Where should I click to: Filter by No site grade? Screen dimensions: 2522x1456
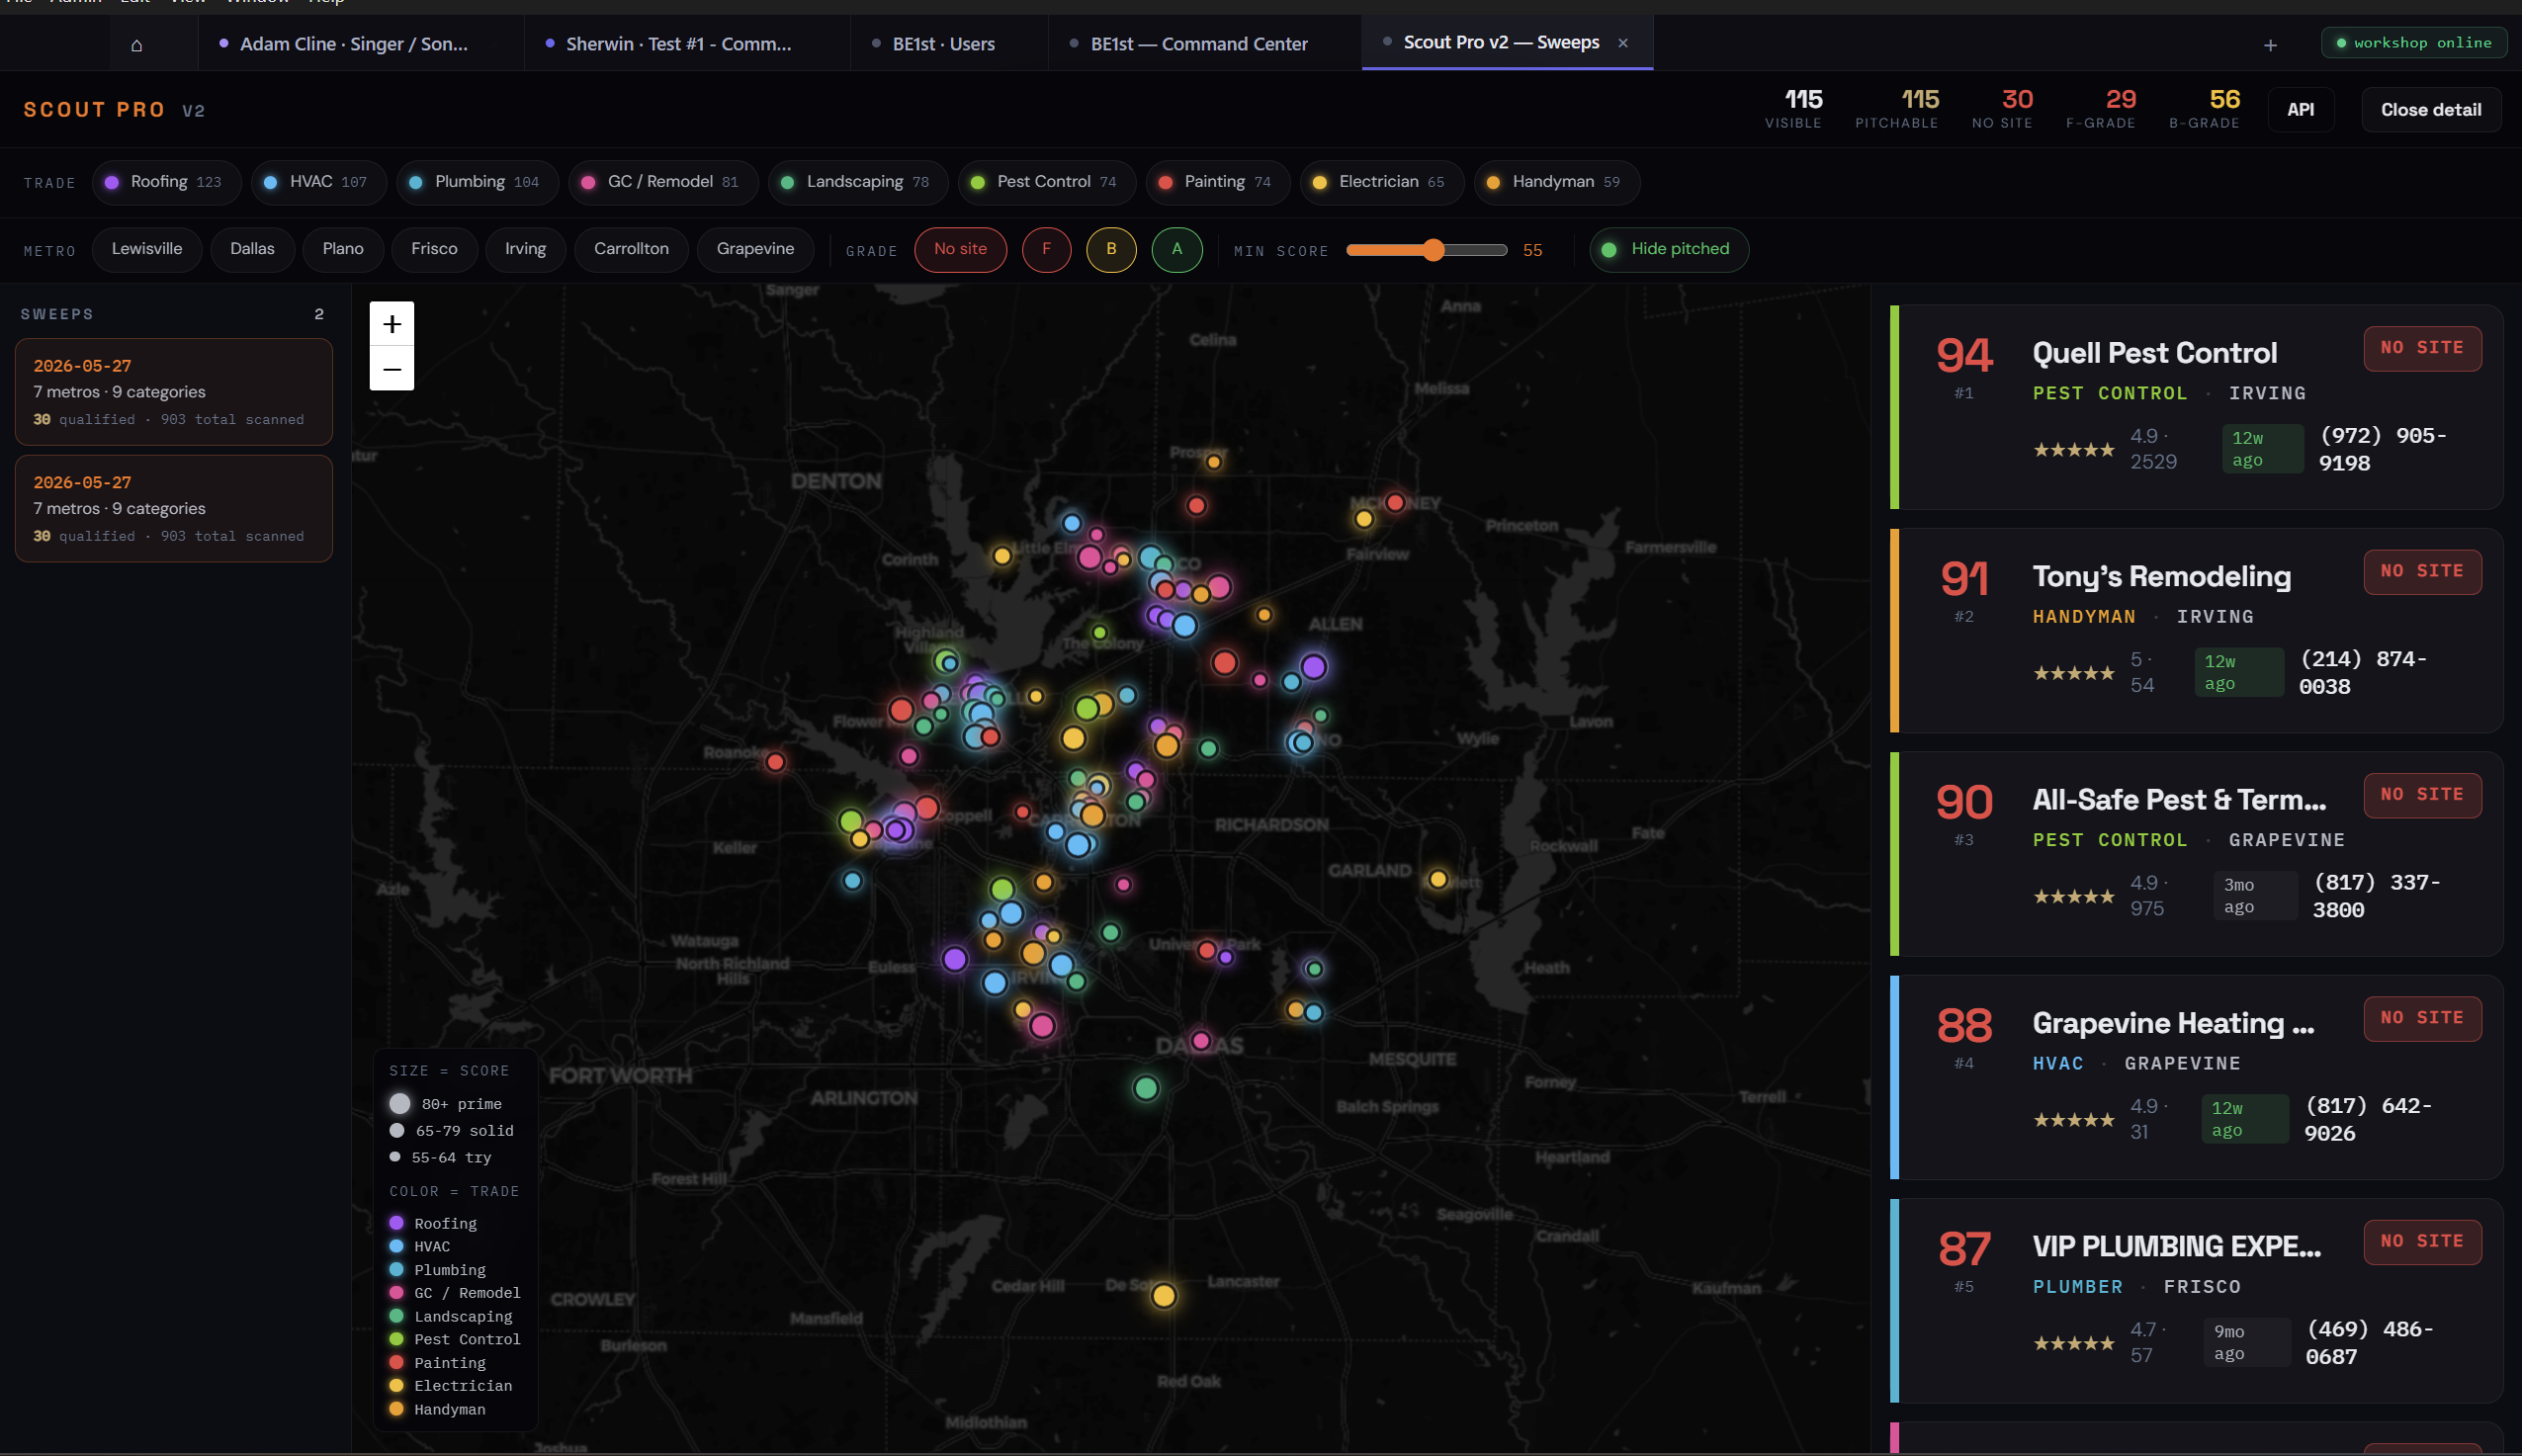point(960,249)
